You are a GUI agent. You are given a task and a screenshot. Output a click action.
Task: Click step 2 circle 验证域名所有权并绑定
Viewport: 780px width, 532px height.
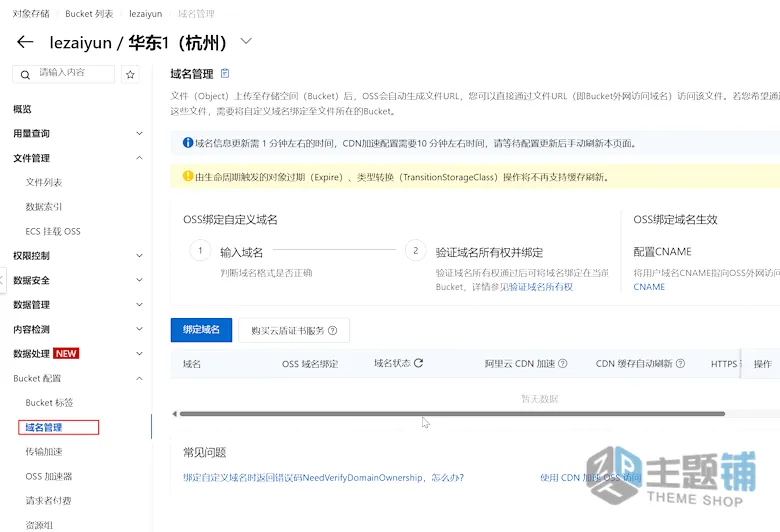click(x=415, y=250)
